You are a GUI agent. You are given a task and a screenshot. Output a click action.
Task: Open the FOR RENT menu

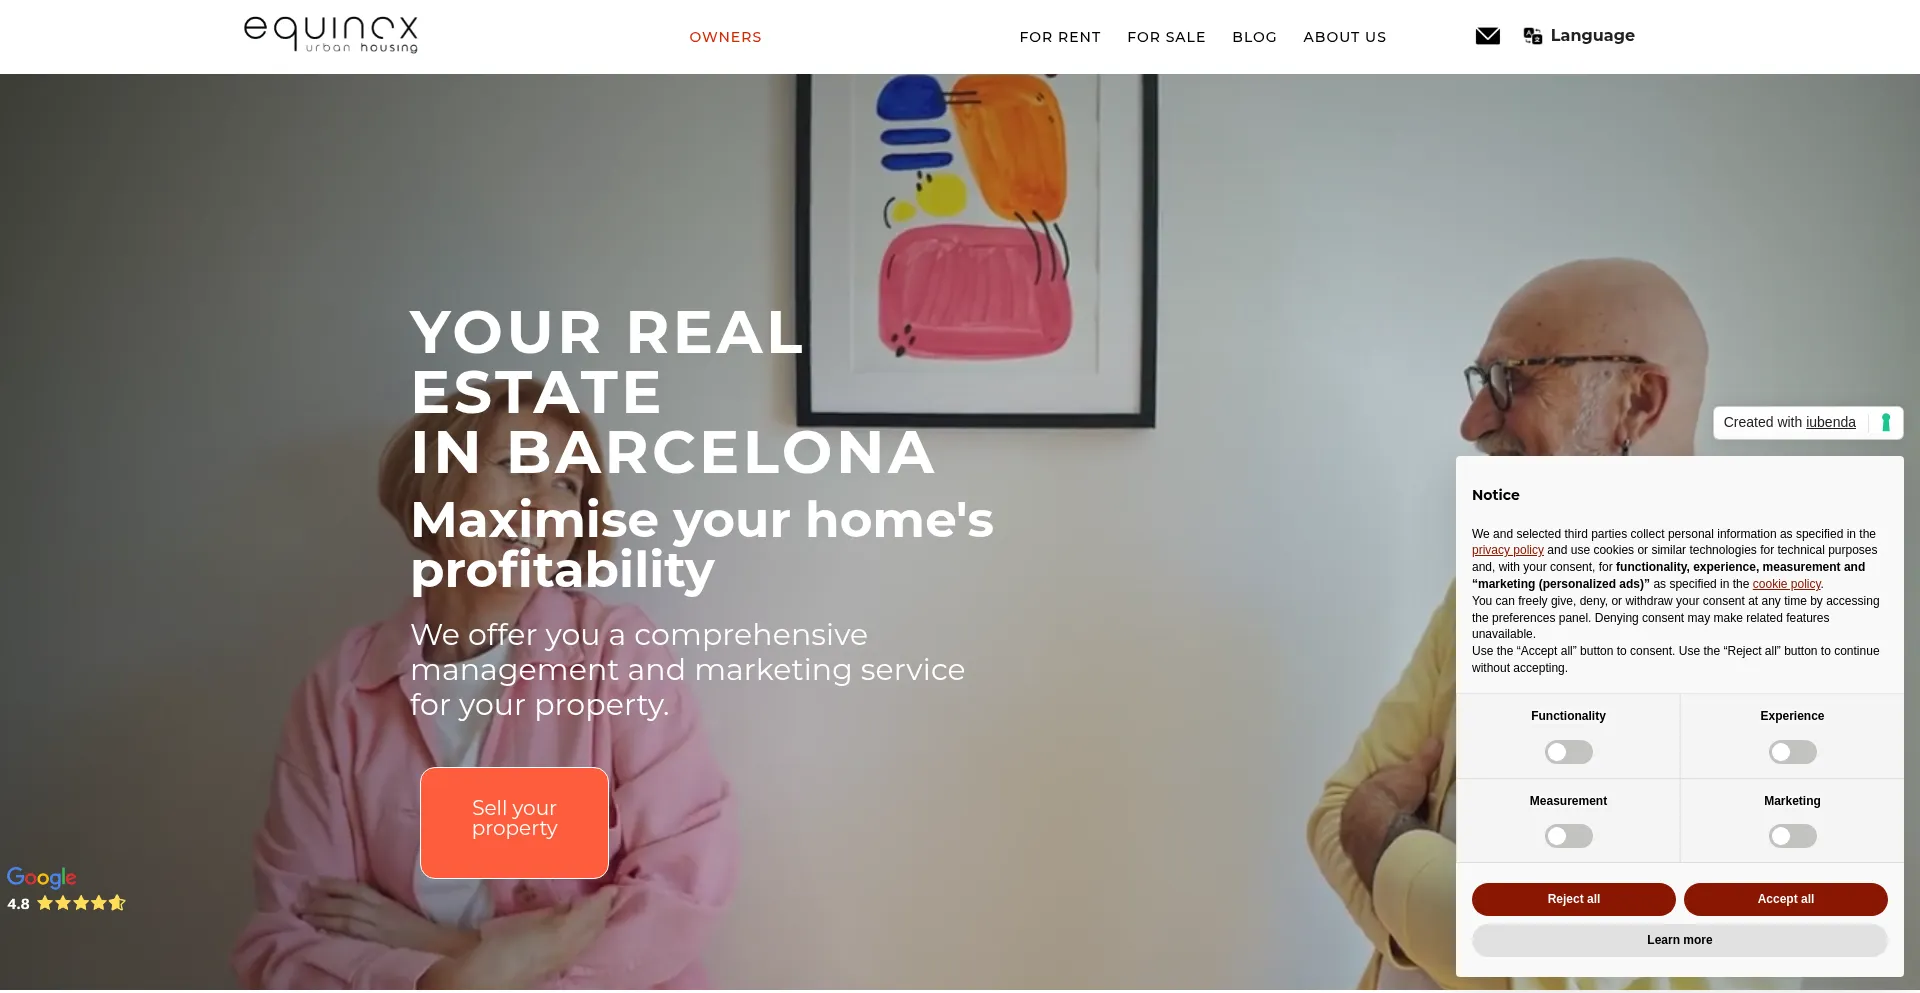pyautogui.click(x=1060, y=37)
